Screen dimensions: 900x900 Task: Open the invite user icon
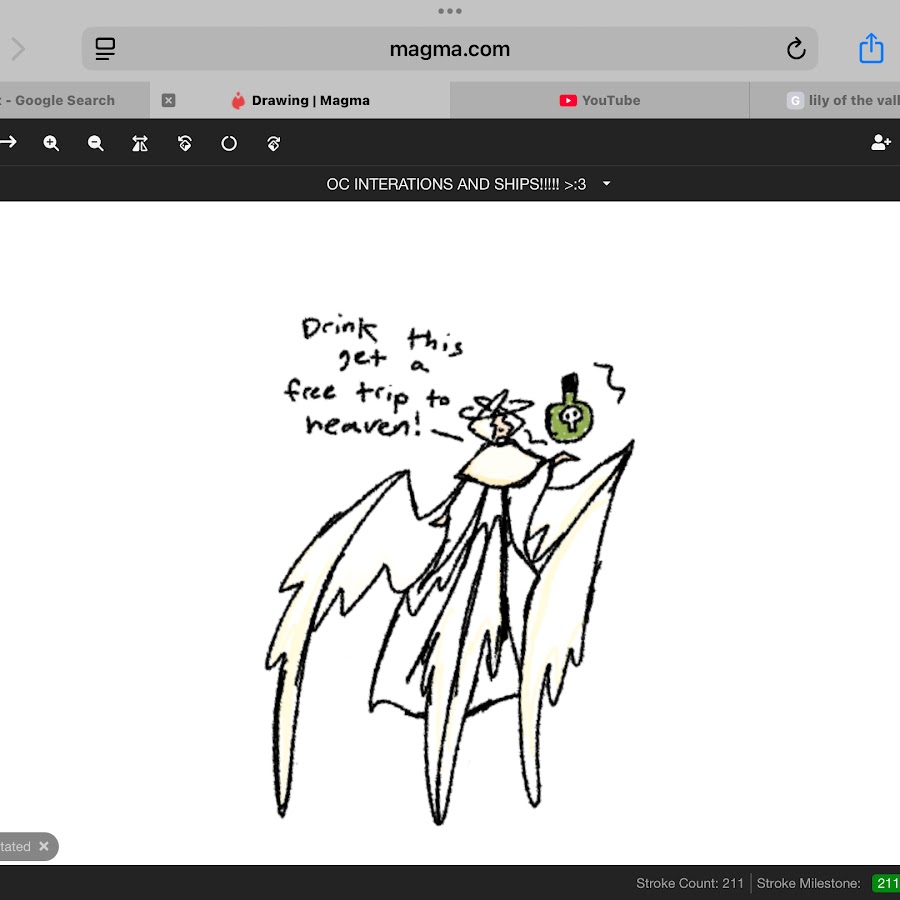click(x=880, y=143)
